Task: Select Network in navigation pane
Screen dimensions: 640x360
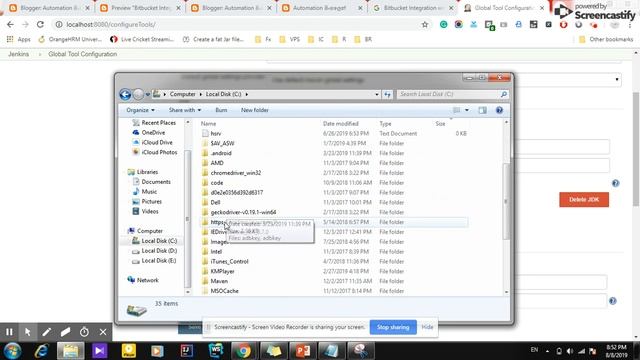Action: 143,280
